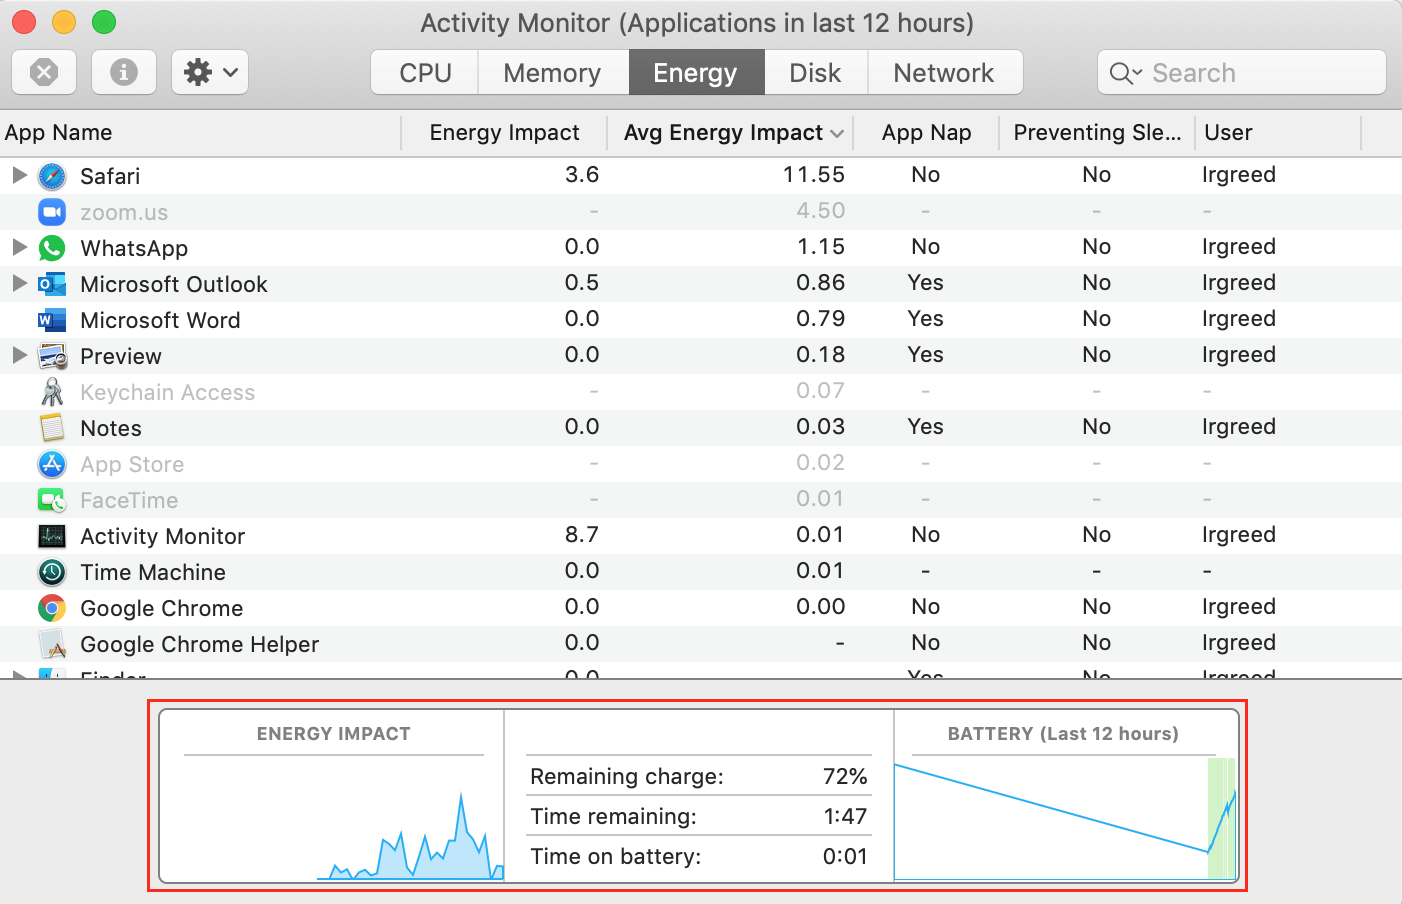Click the App Store icon
The height and width of the screenshot is (904, 1402).
tap(52, 464)
